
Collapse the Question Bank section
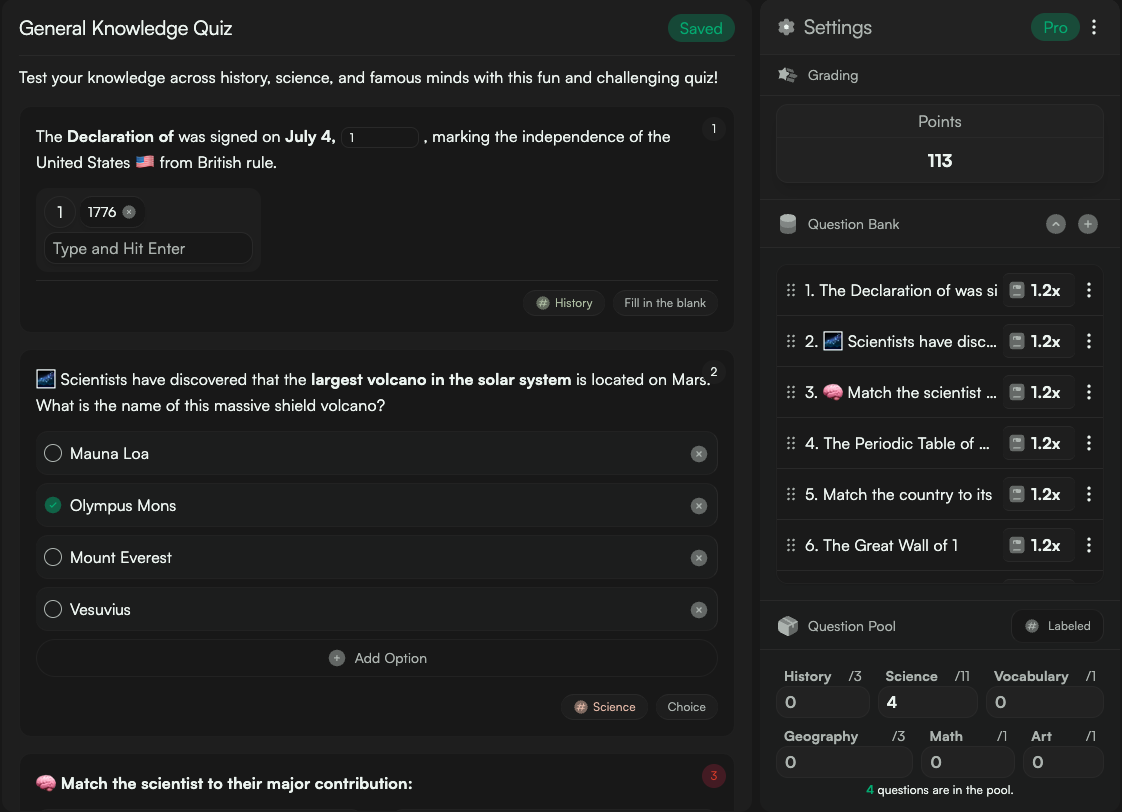click(1055, 224)
